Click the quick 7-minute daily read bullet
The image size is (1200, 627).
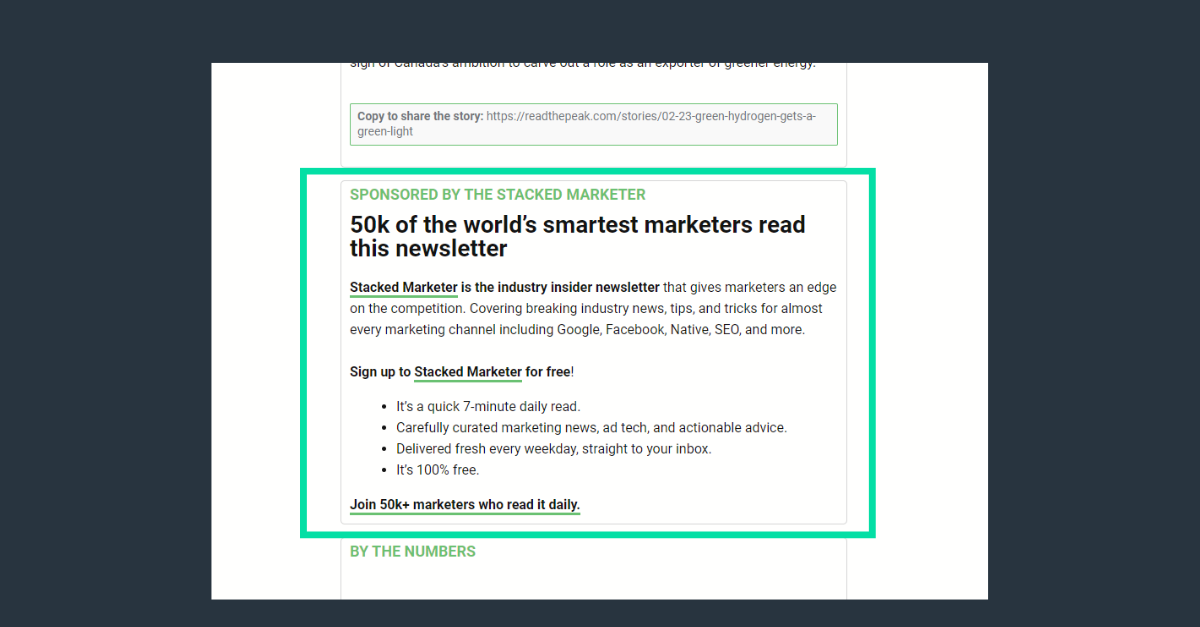coord(488,406)
